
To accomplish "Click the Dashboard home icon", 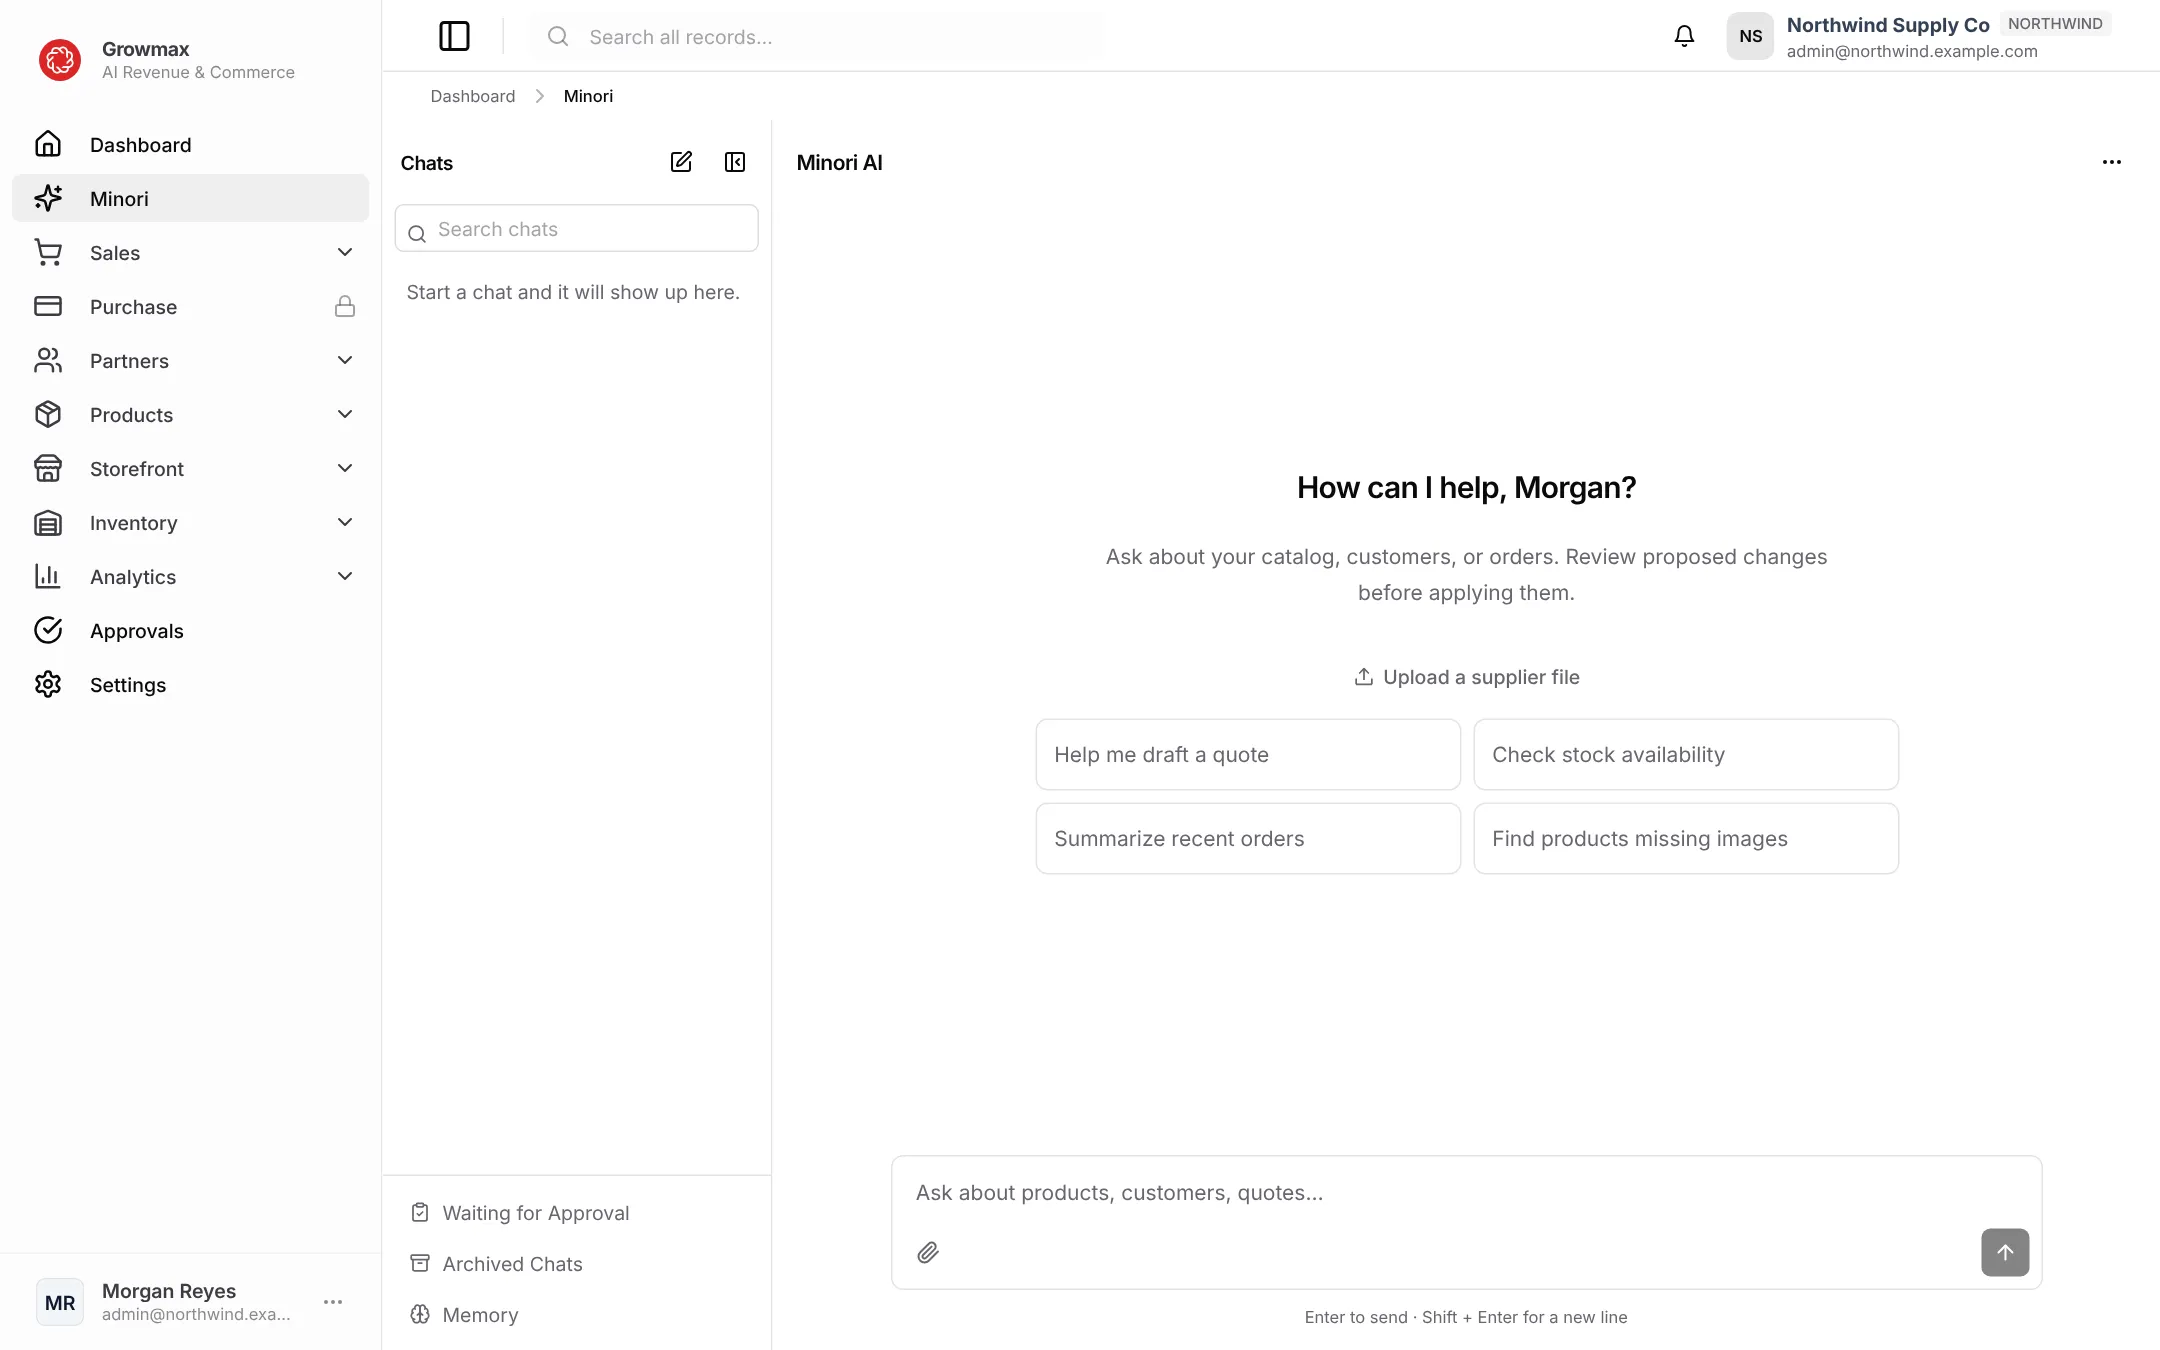I will [x=48, y=144].
